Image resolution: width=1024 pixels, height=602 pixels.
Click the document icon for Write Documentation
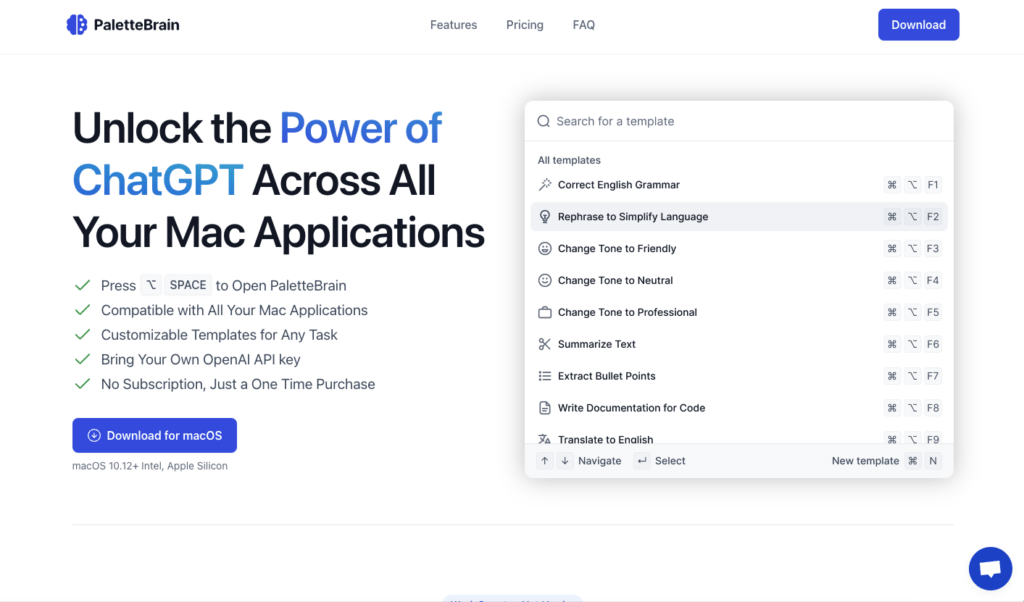545,408
